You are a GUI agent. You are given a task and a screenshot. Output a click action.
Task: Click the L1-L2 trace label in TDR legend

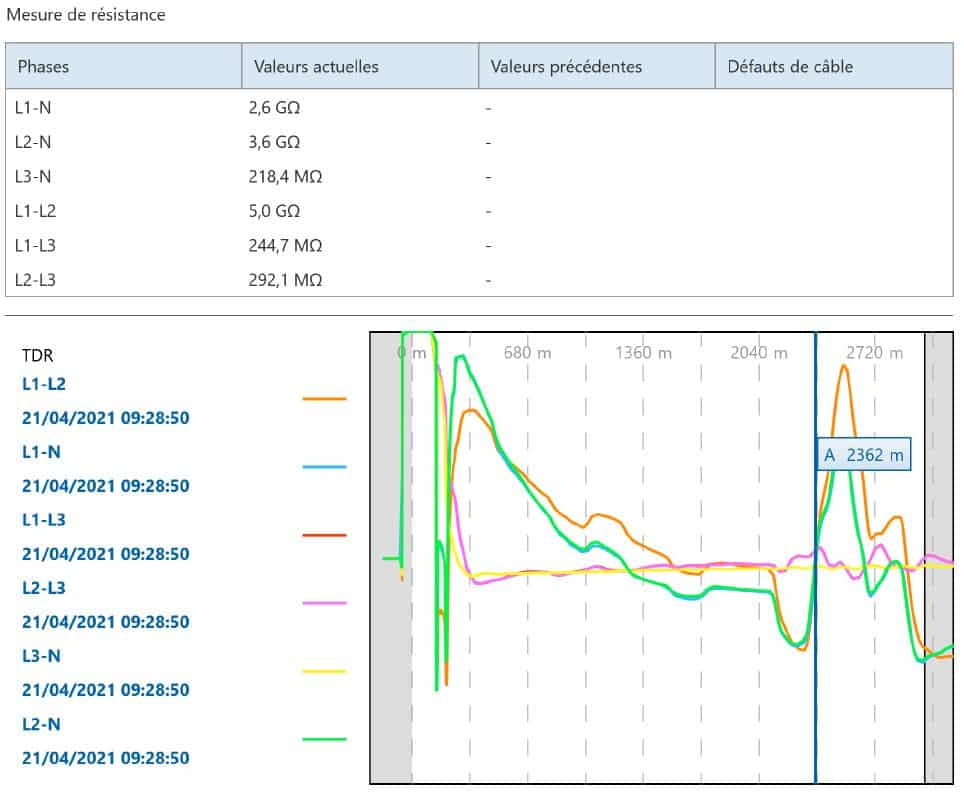pos(43,383)
